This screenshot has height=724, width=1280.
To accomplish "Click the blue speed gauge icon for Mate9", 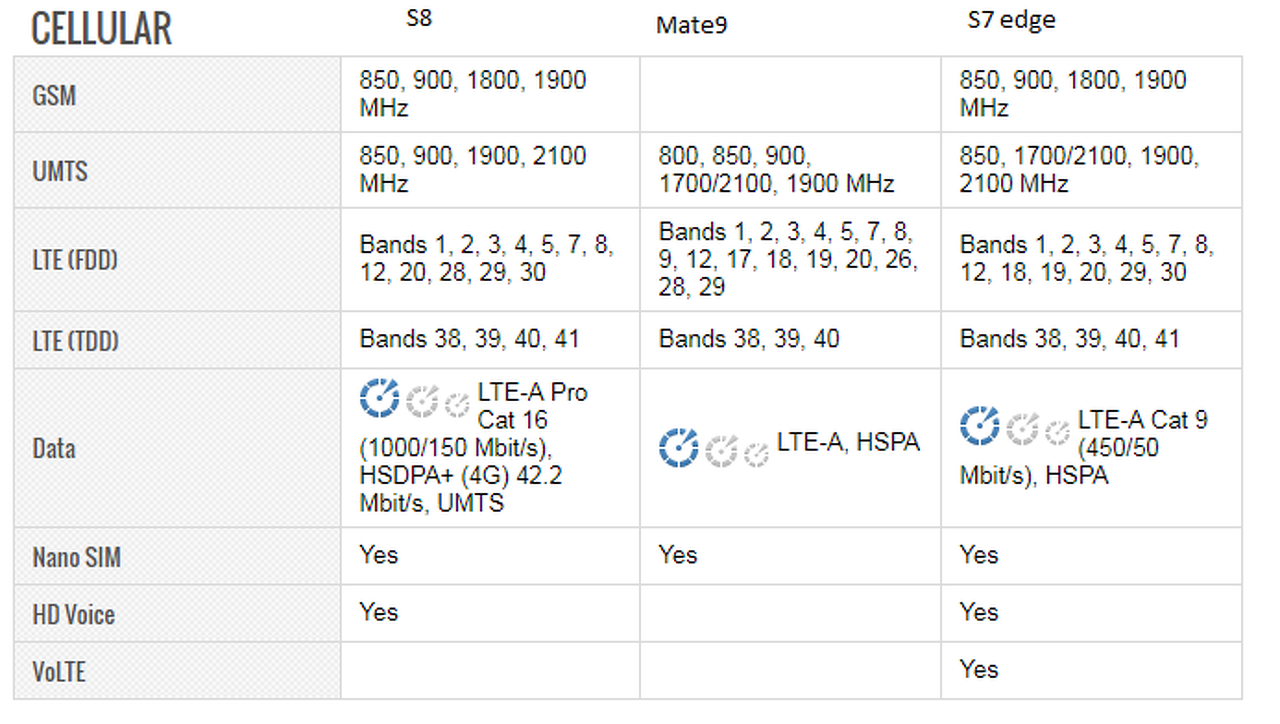I will (679, 447).
